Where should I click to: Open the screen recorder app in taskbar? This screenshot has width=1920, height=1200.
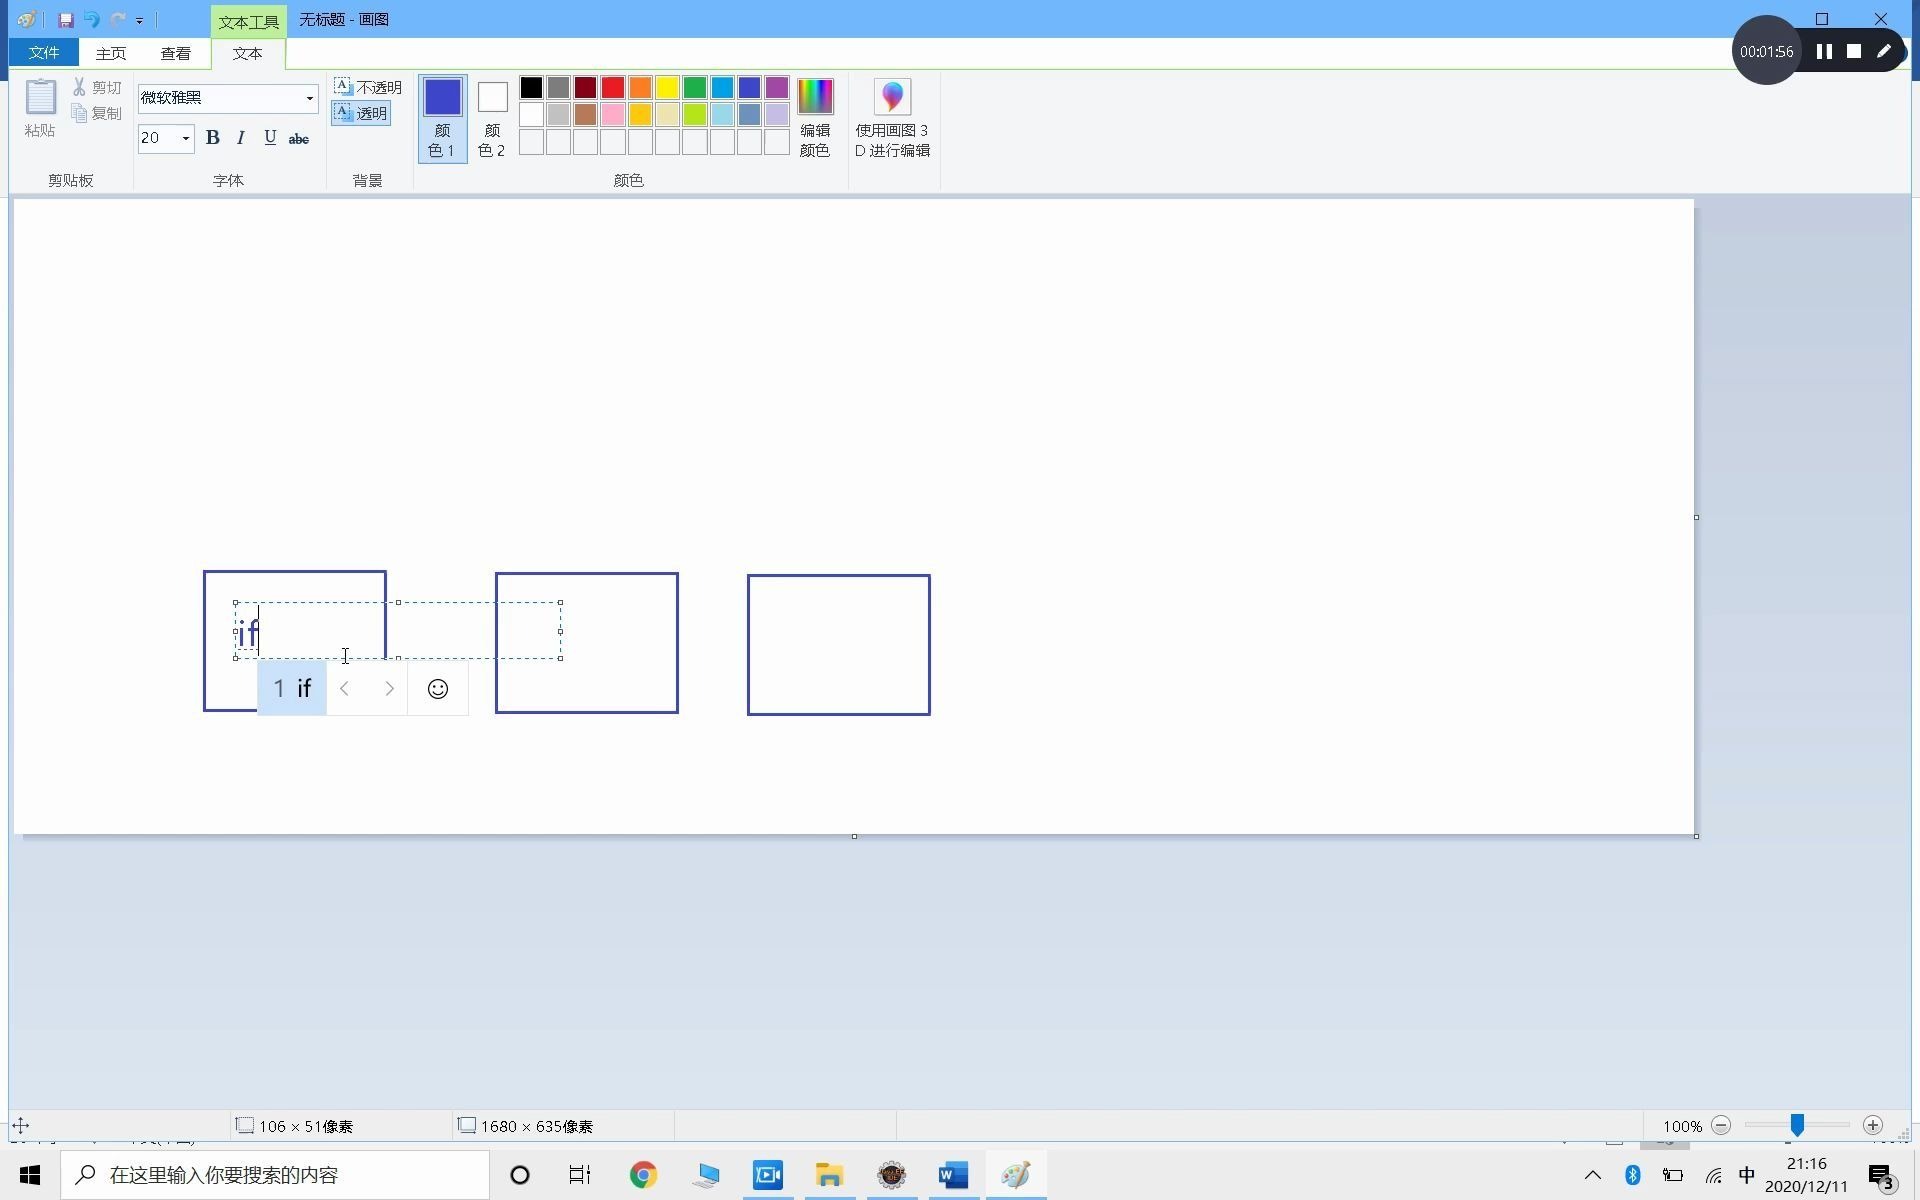(767, 1175)
